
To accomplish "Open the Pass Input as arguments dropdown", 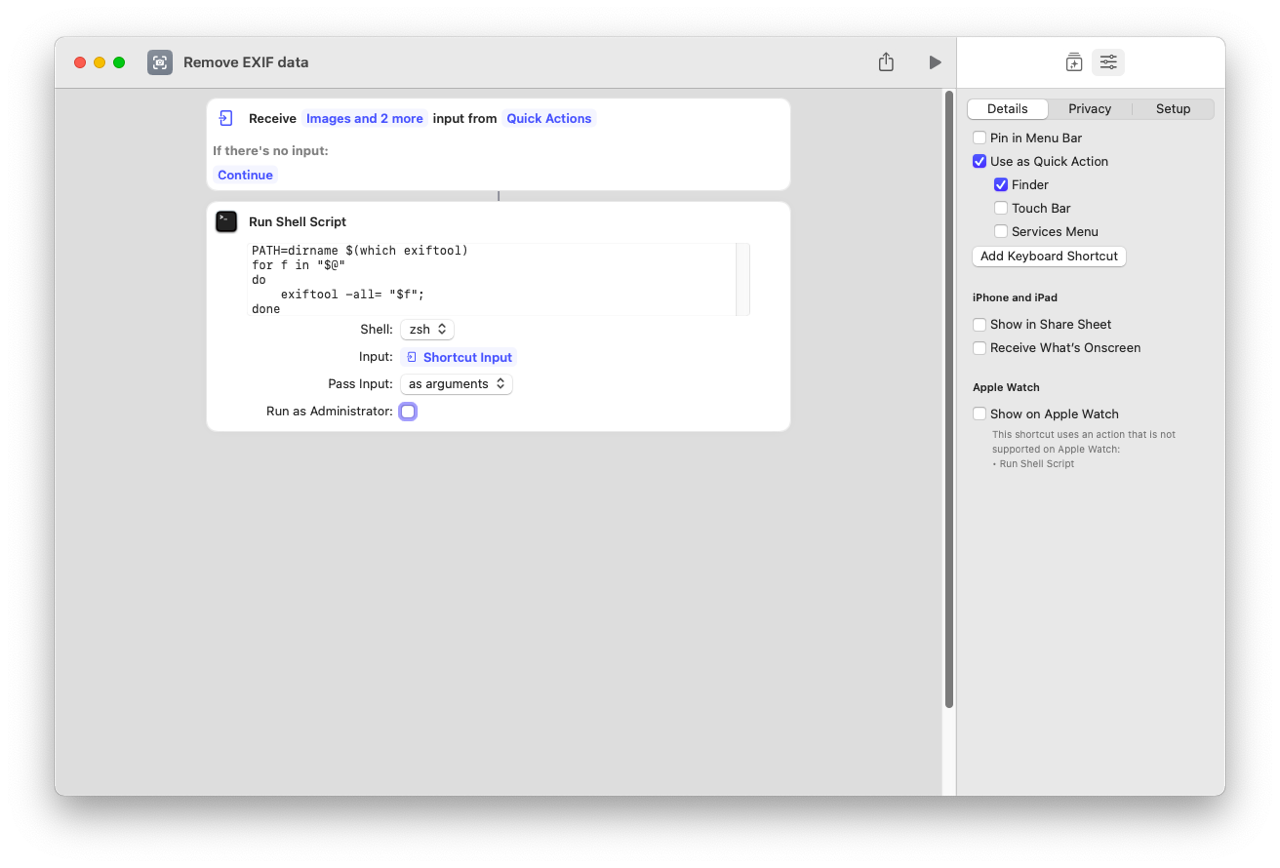I will (456, 384).
